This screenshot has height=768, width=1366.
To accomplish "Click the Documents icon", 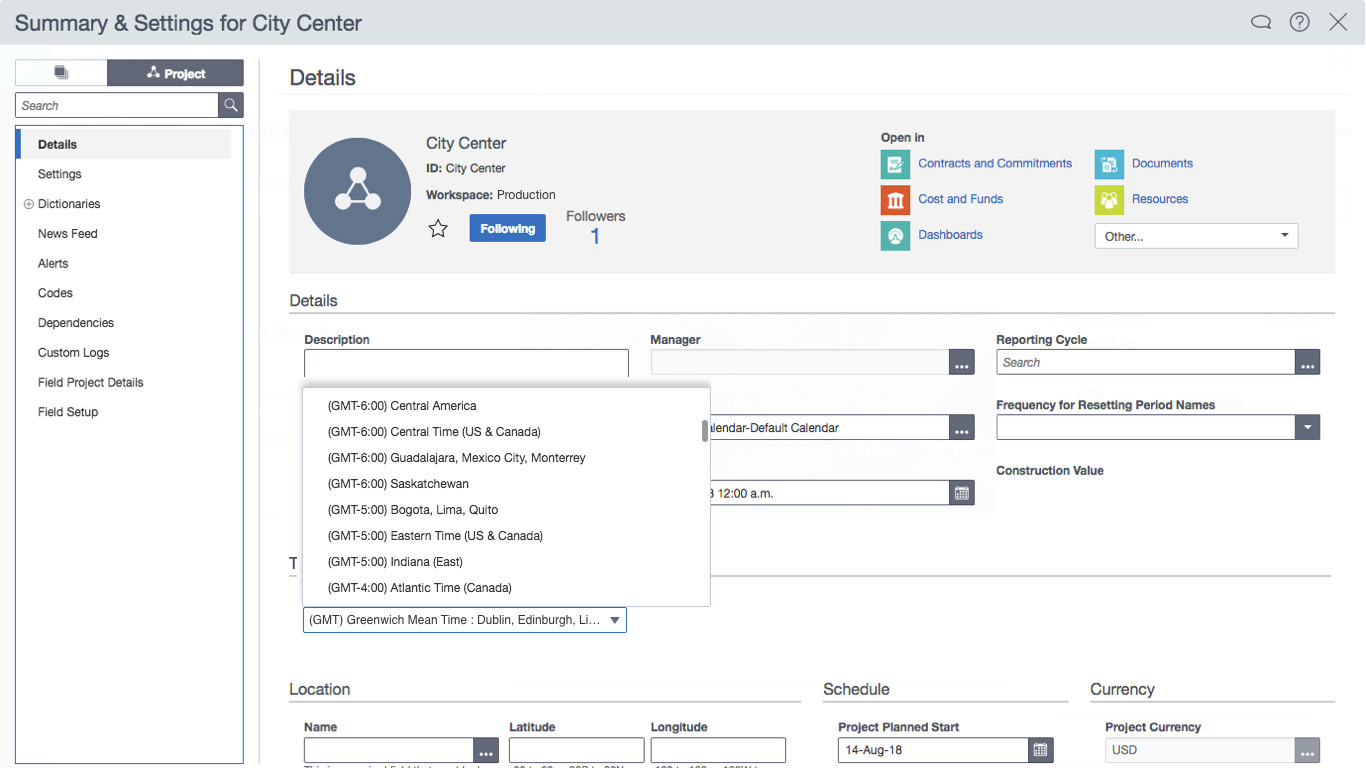I will tap(1109, 164).
